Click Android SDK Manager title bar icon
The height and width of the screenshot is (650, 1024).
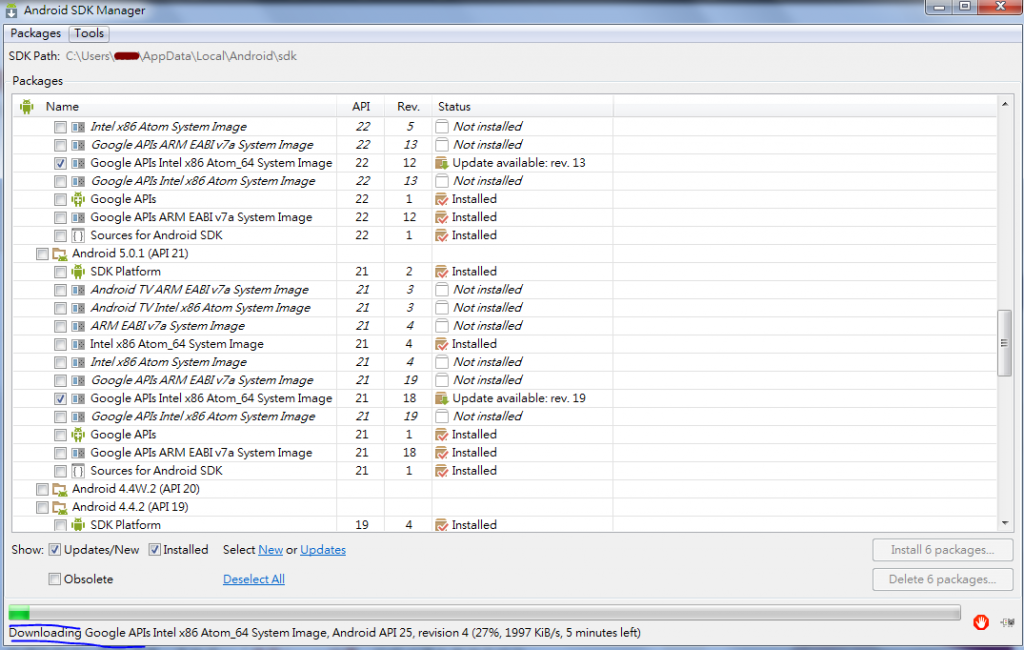(11, 10)
